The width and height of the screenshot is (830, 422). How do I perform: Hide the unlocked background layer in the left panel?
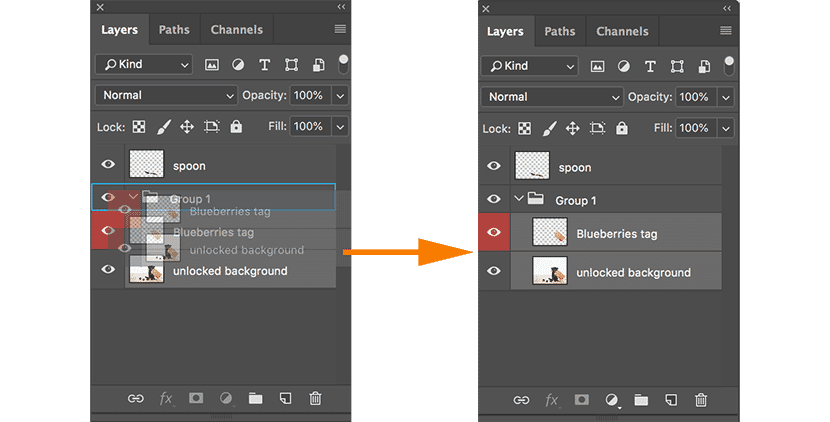(x=108, y=270)
